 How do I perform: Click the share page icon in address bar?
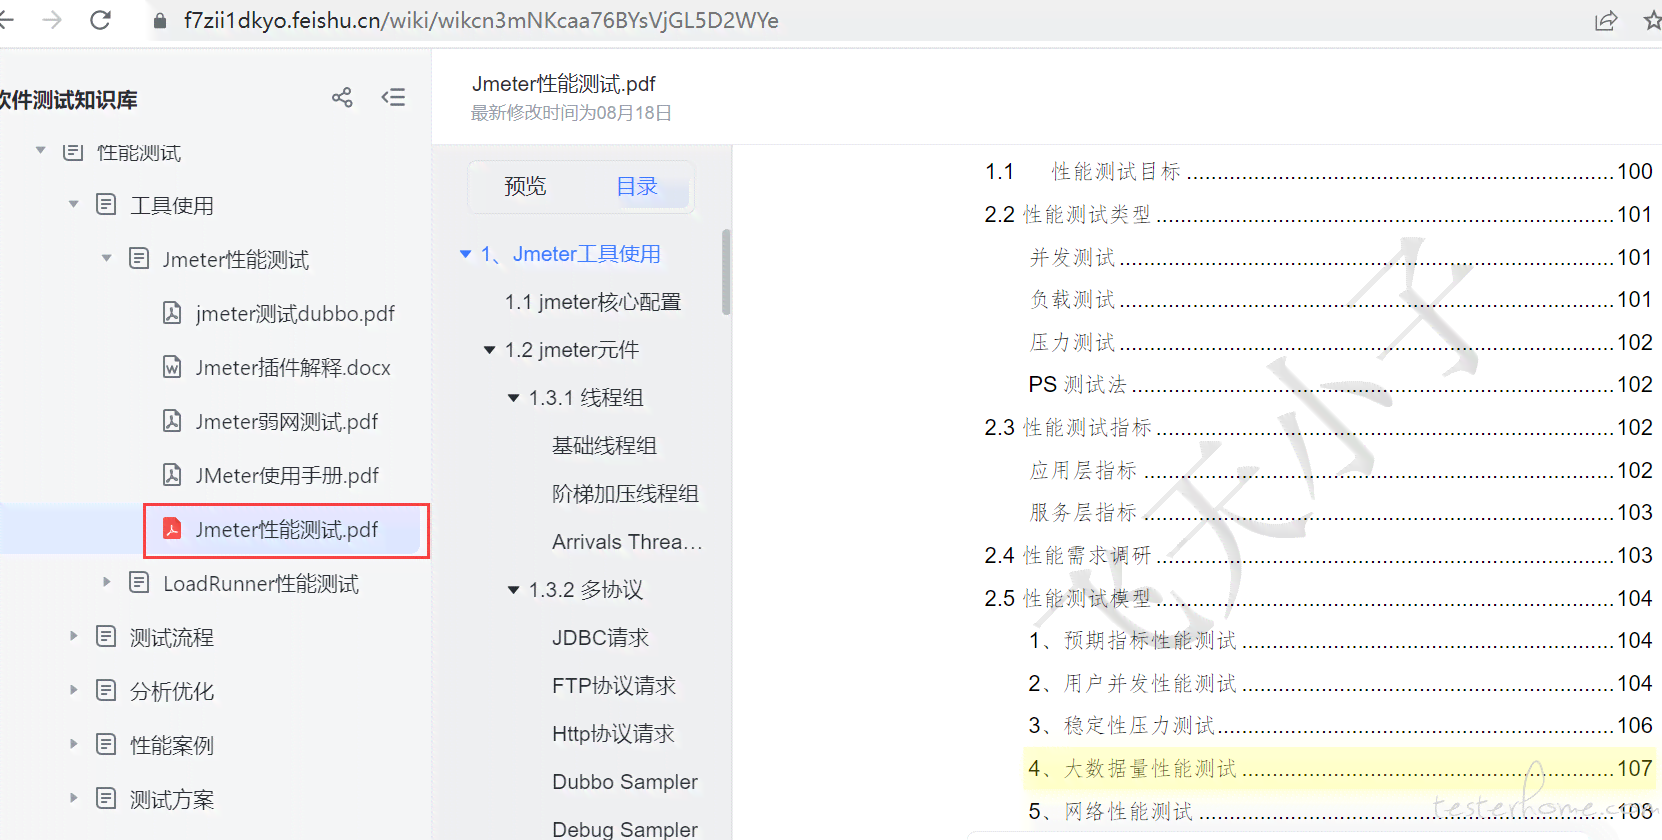pyautogui.click(x=1606, y=21)
